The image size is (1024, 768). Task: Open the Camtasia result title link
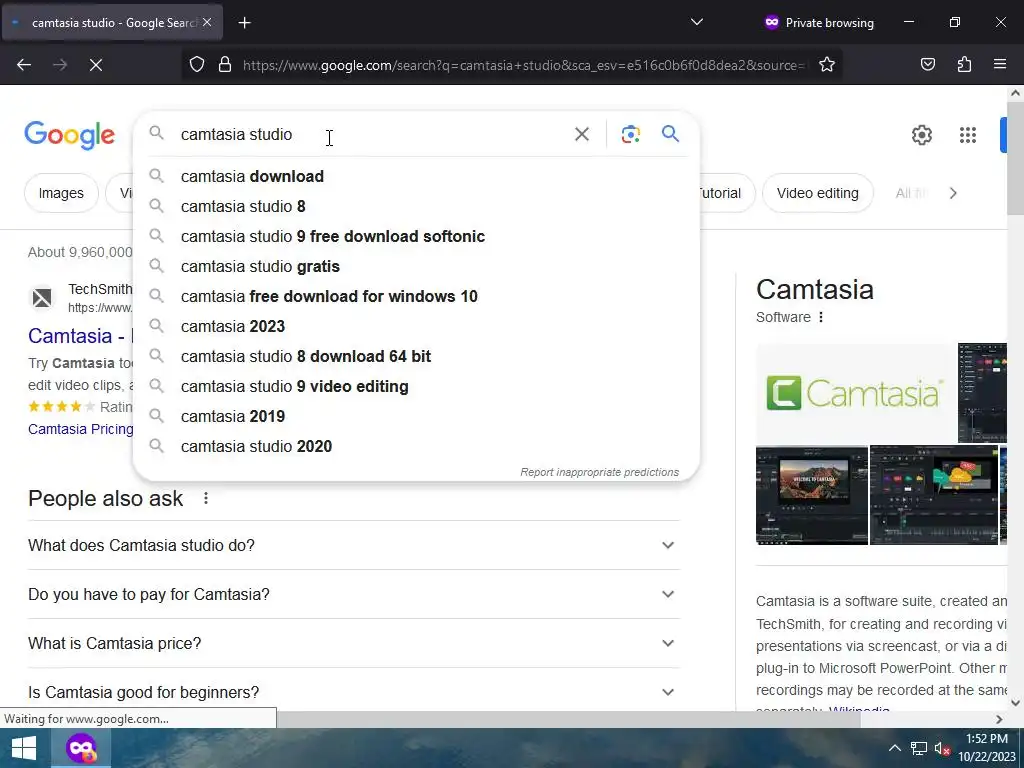(80, 336)
